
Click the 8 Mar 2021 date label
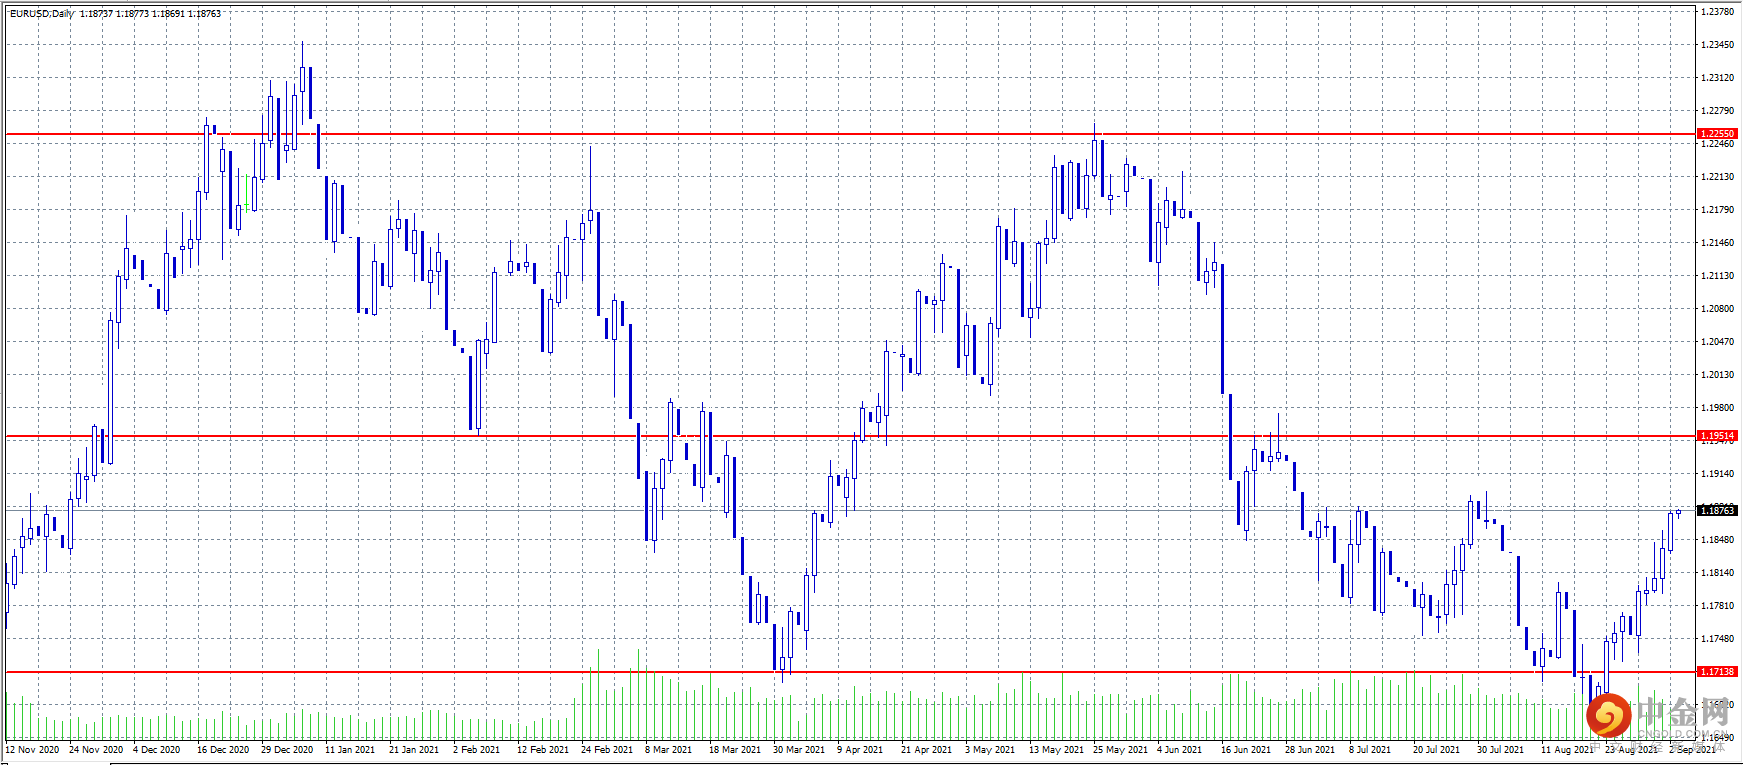point(669,750)
